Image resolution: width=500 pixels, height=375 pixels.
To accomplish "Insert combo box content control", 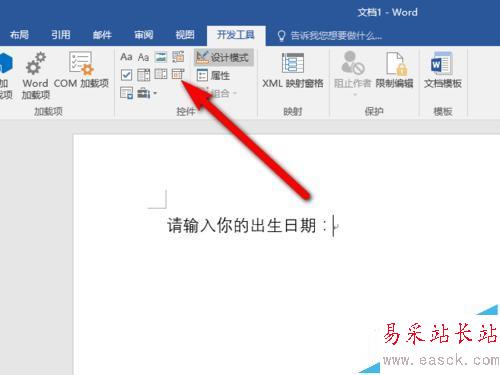I will point(143,75).
